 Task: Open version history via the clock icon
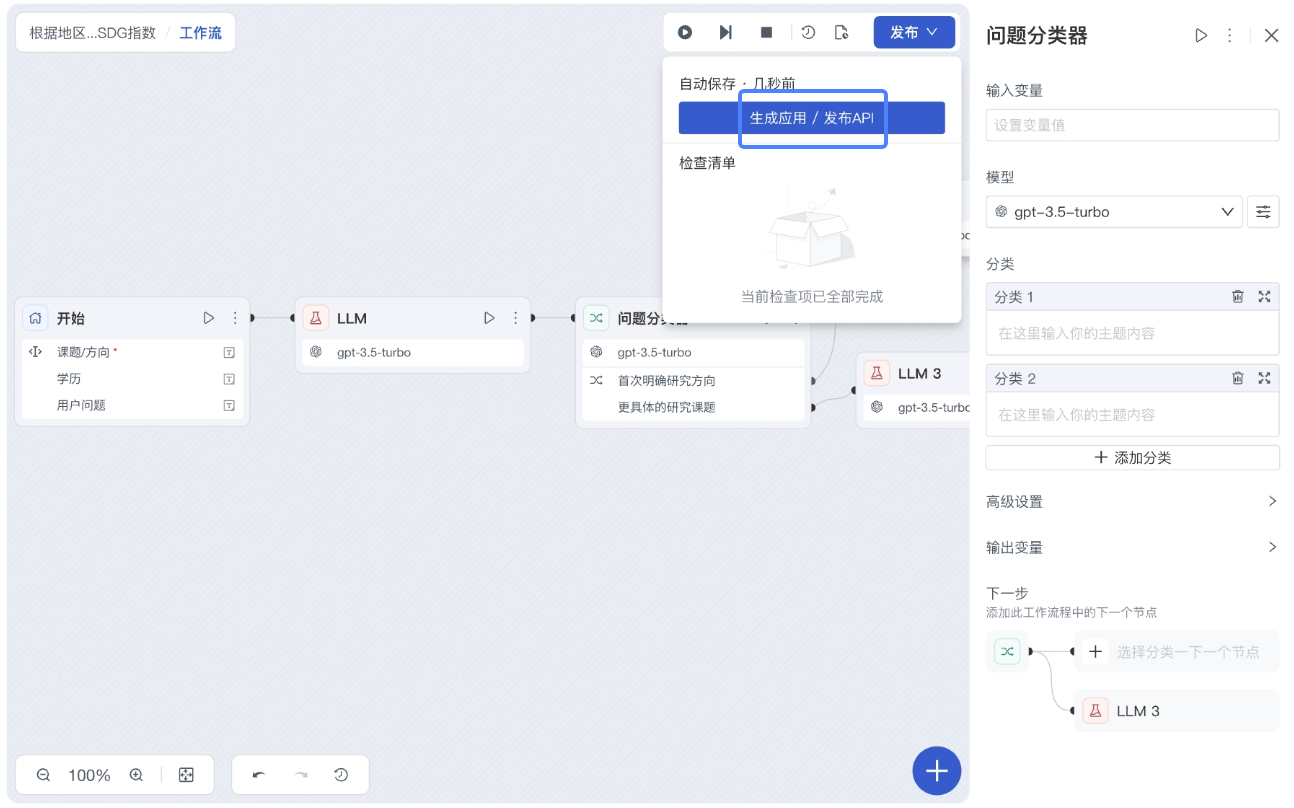pyautogui.click(x=808, y=32)
